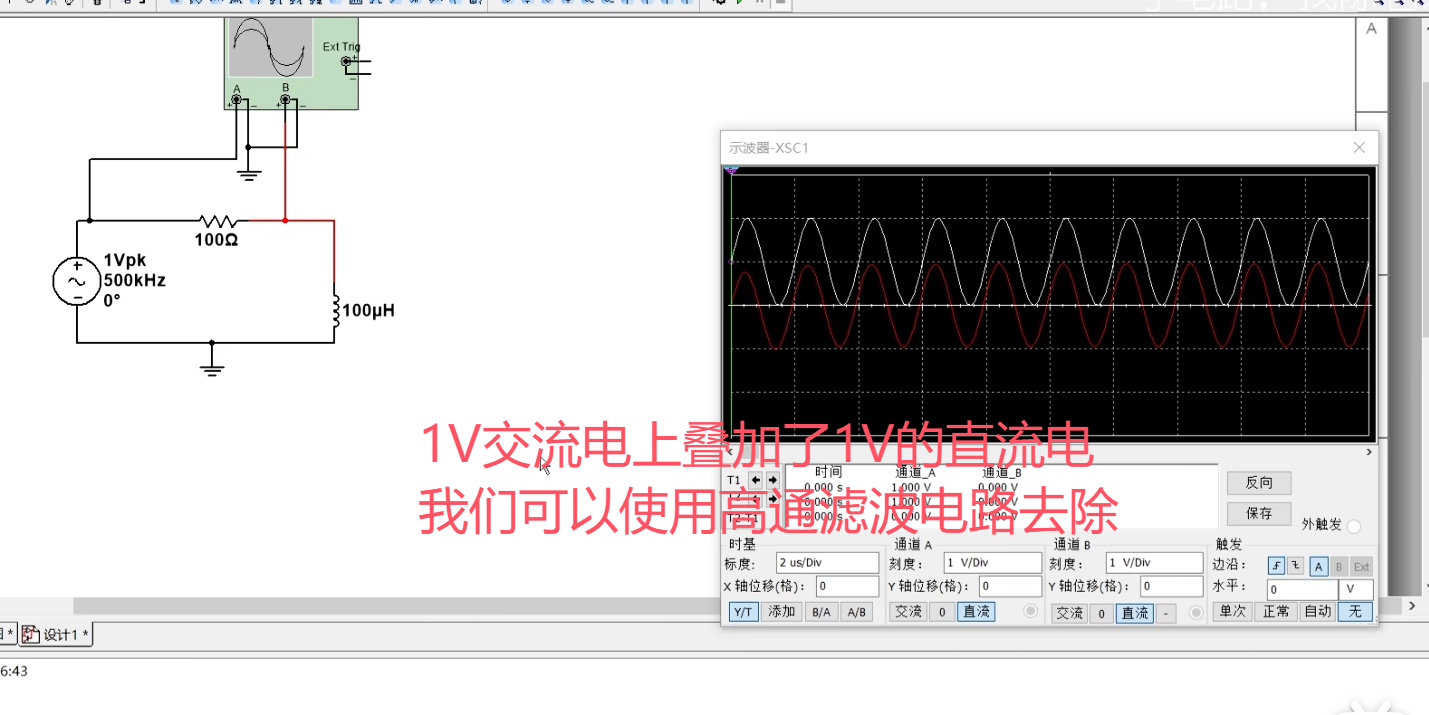The height and width of the screenshot is (715, 1429).
Task: Close the 示波器-XSC1 window
Action: click(1359, 148)
